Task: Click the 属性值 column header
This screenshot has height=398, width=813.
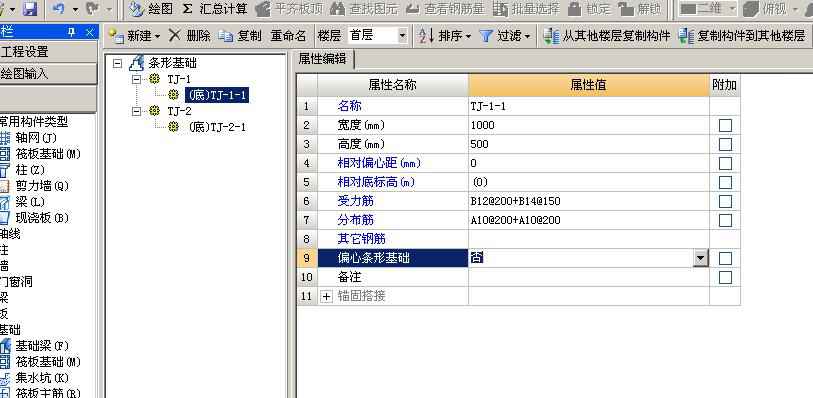Action: (x=588, y=85)
